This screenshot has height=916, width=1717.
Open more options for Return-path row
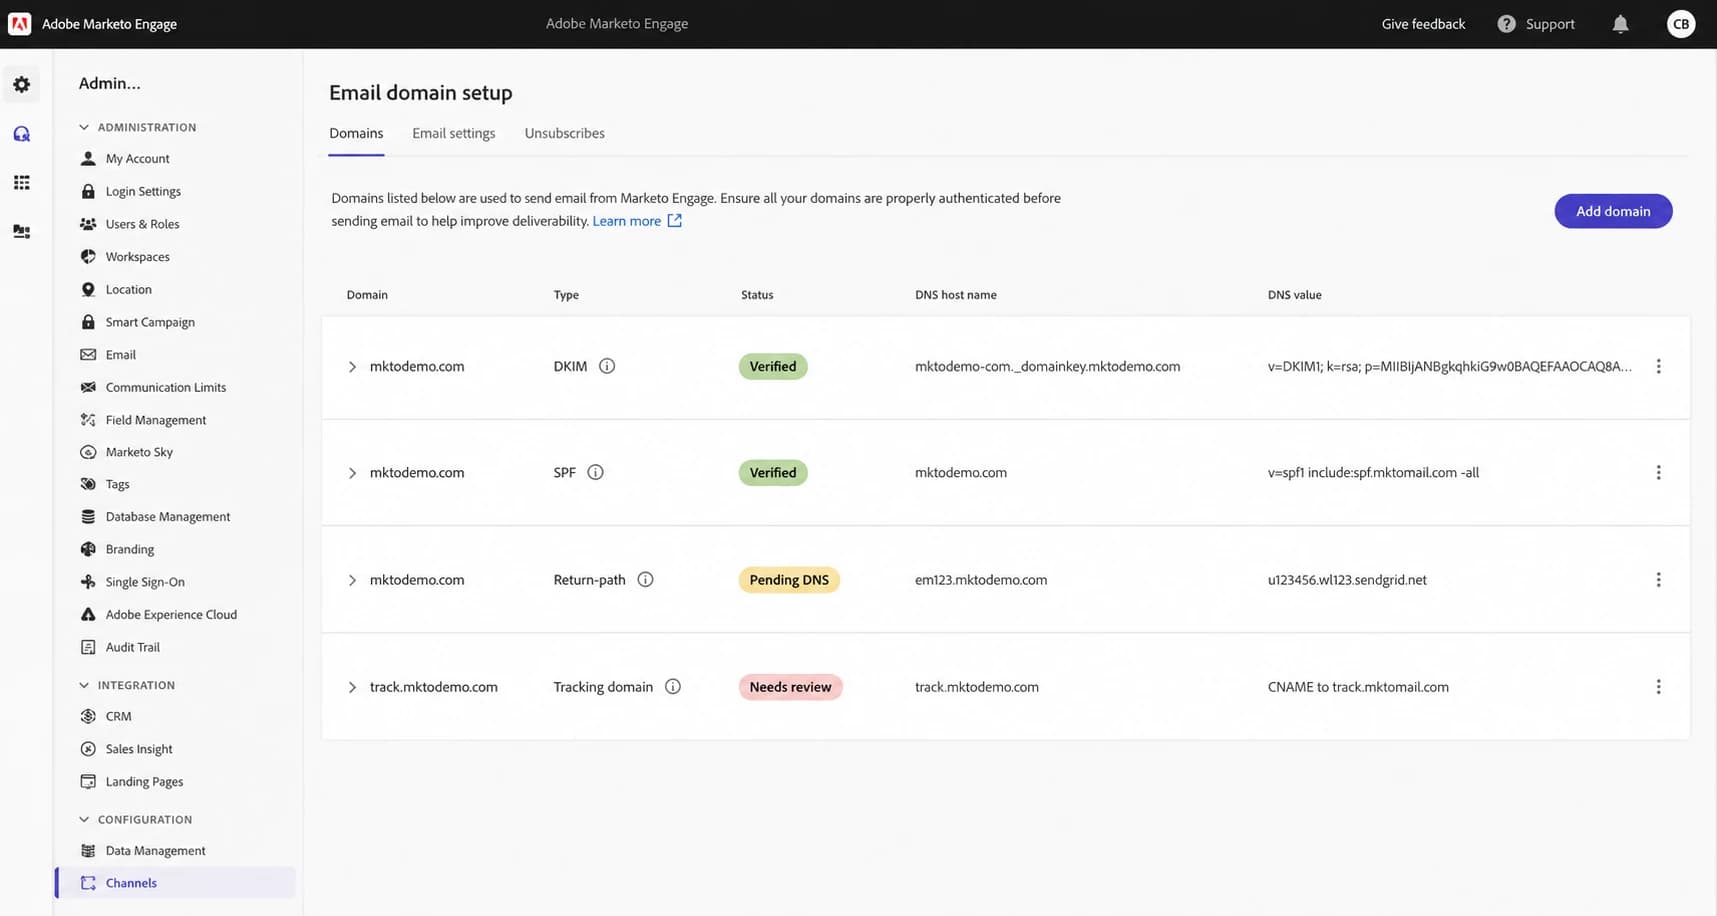pyautogui.click(x=1658, y=579)
